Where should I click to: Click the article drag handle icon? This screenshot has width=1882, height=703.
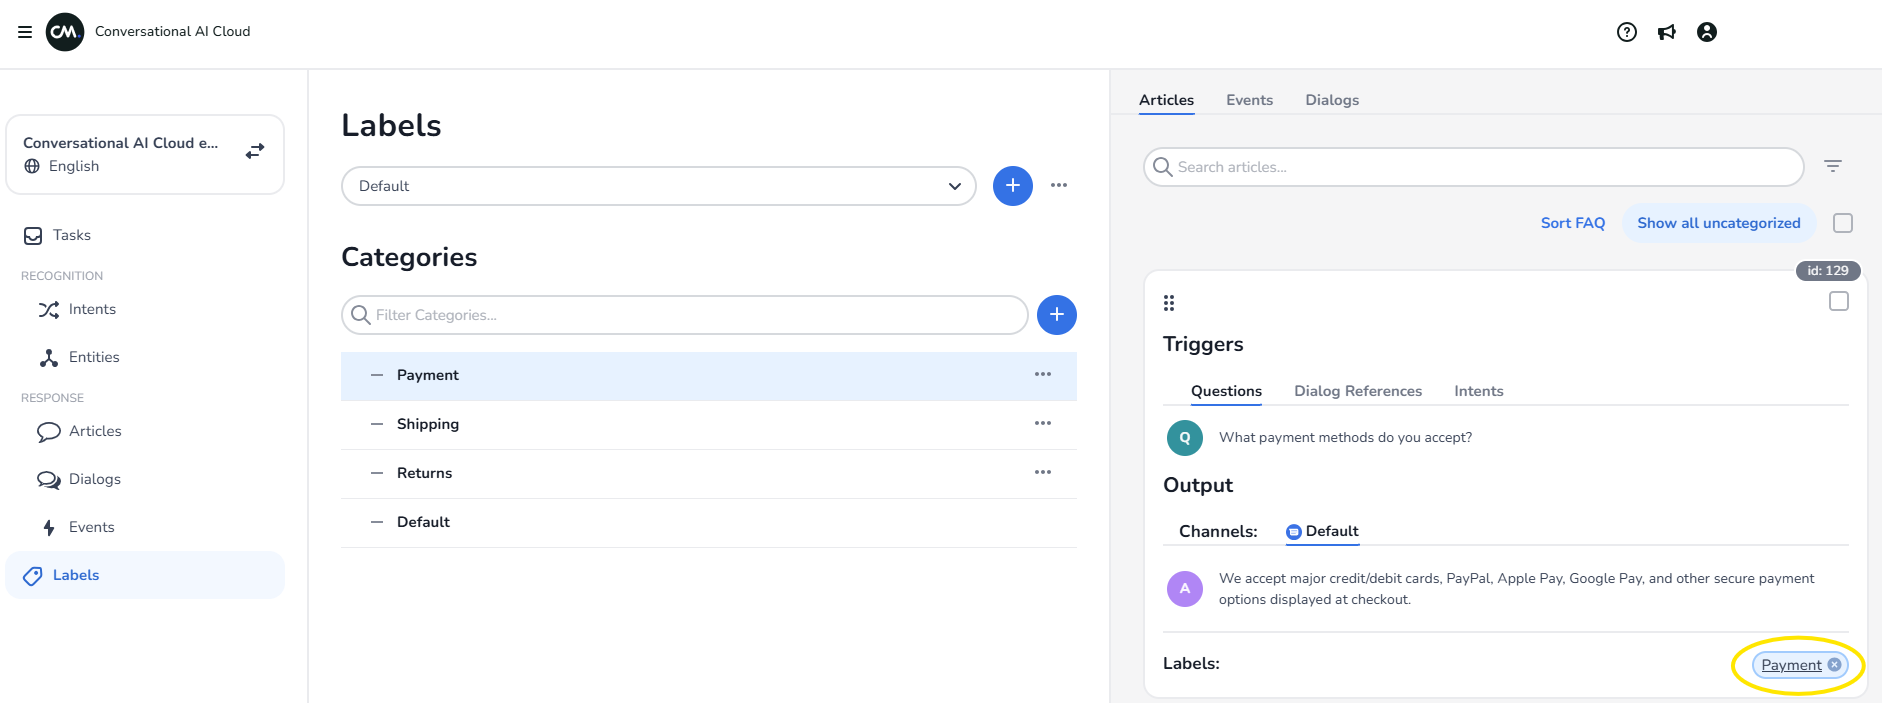1169,303
